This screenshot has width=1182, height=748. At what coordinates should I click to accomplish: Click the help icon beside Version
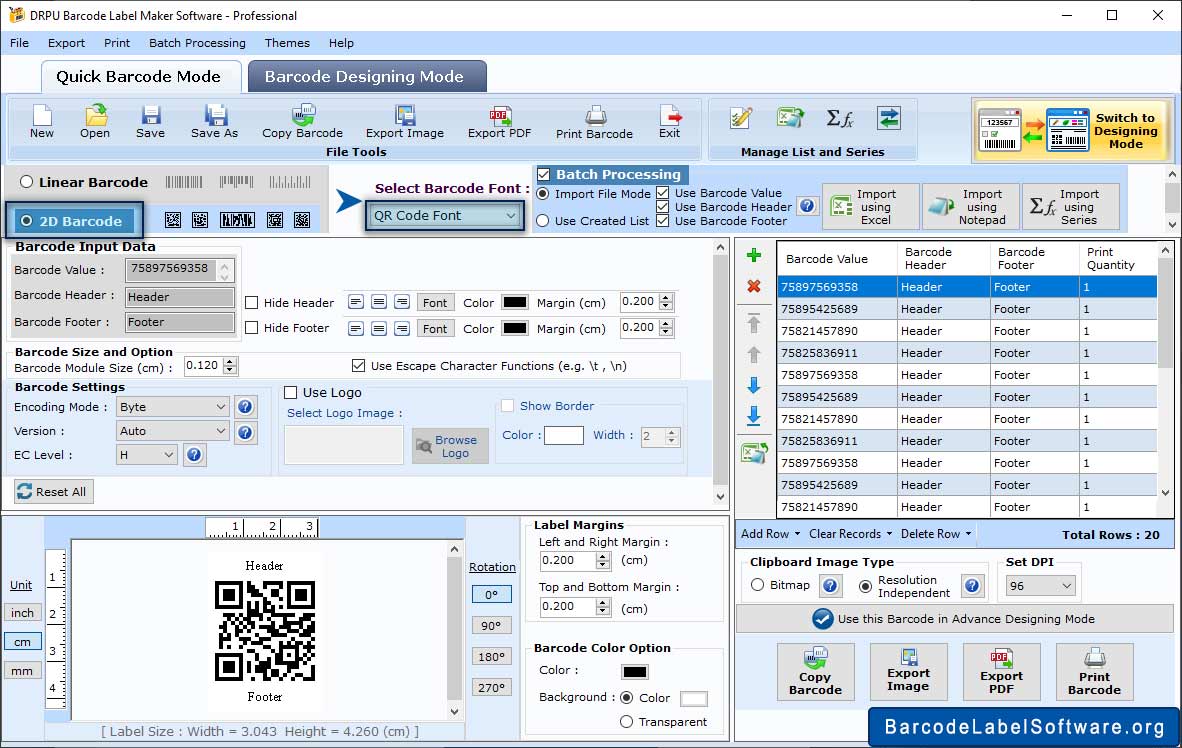245,432
